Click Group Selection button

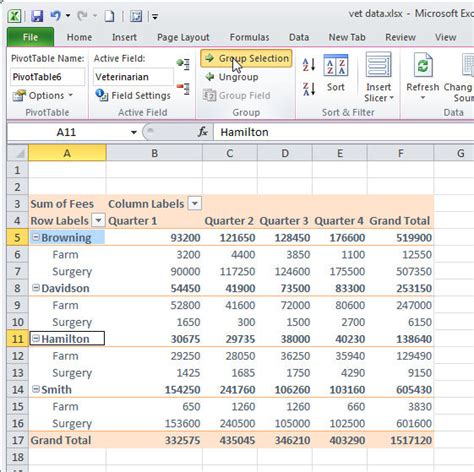[246, 58]
